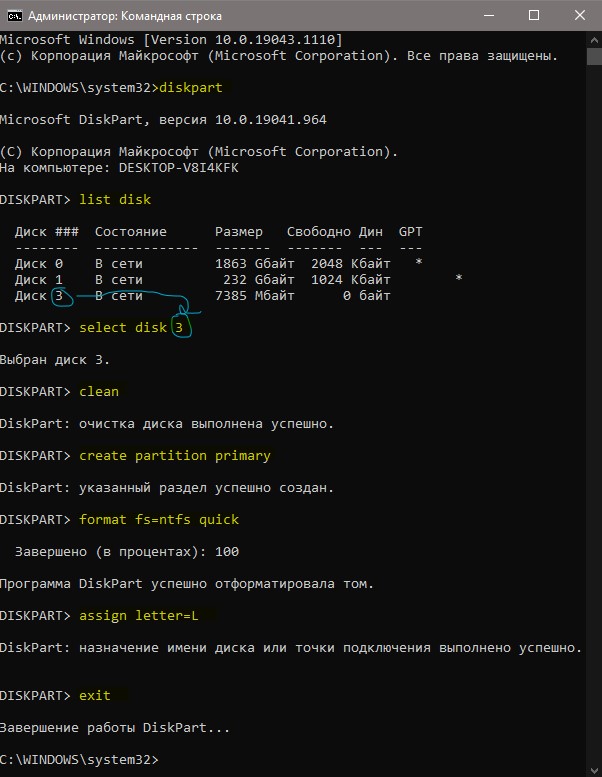Click the '2048 Кбайт' free space value
The image size is (602, 777).
351,264
